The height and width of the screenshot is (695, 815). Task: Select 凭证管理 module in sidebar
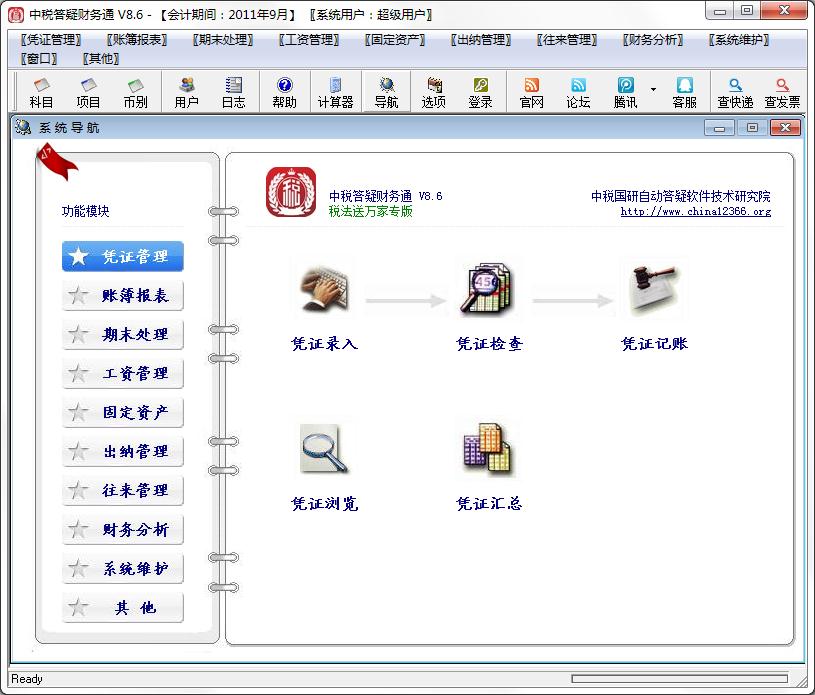pyautogui.click(x=123, y=256)
